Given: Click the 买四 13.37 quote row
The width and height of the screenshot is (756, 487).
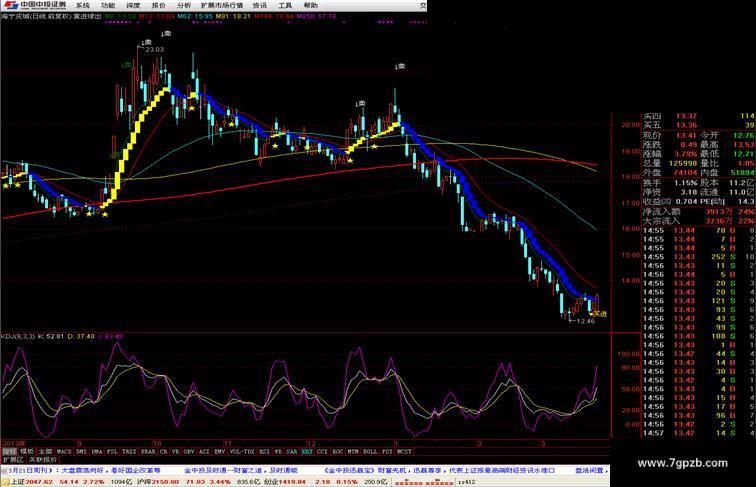Looking at the screenshot, I should [698, 116].
